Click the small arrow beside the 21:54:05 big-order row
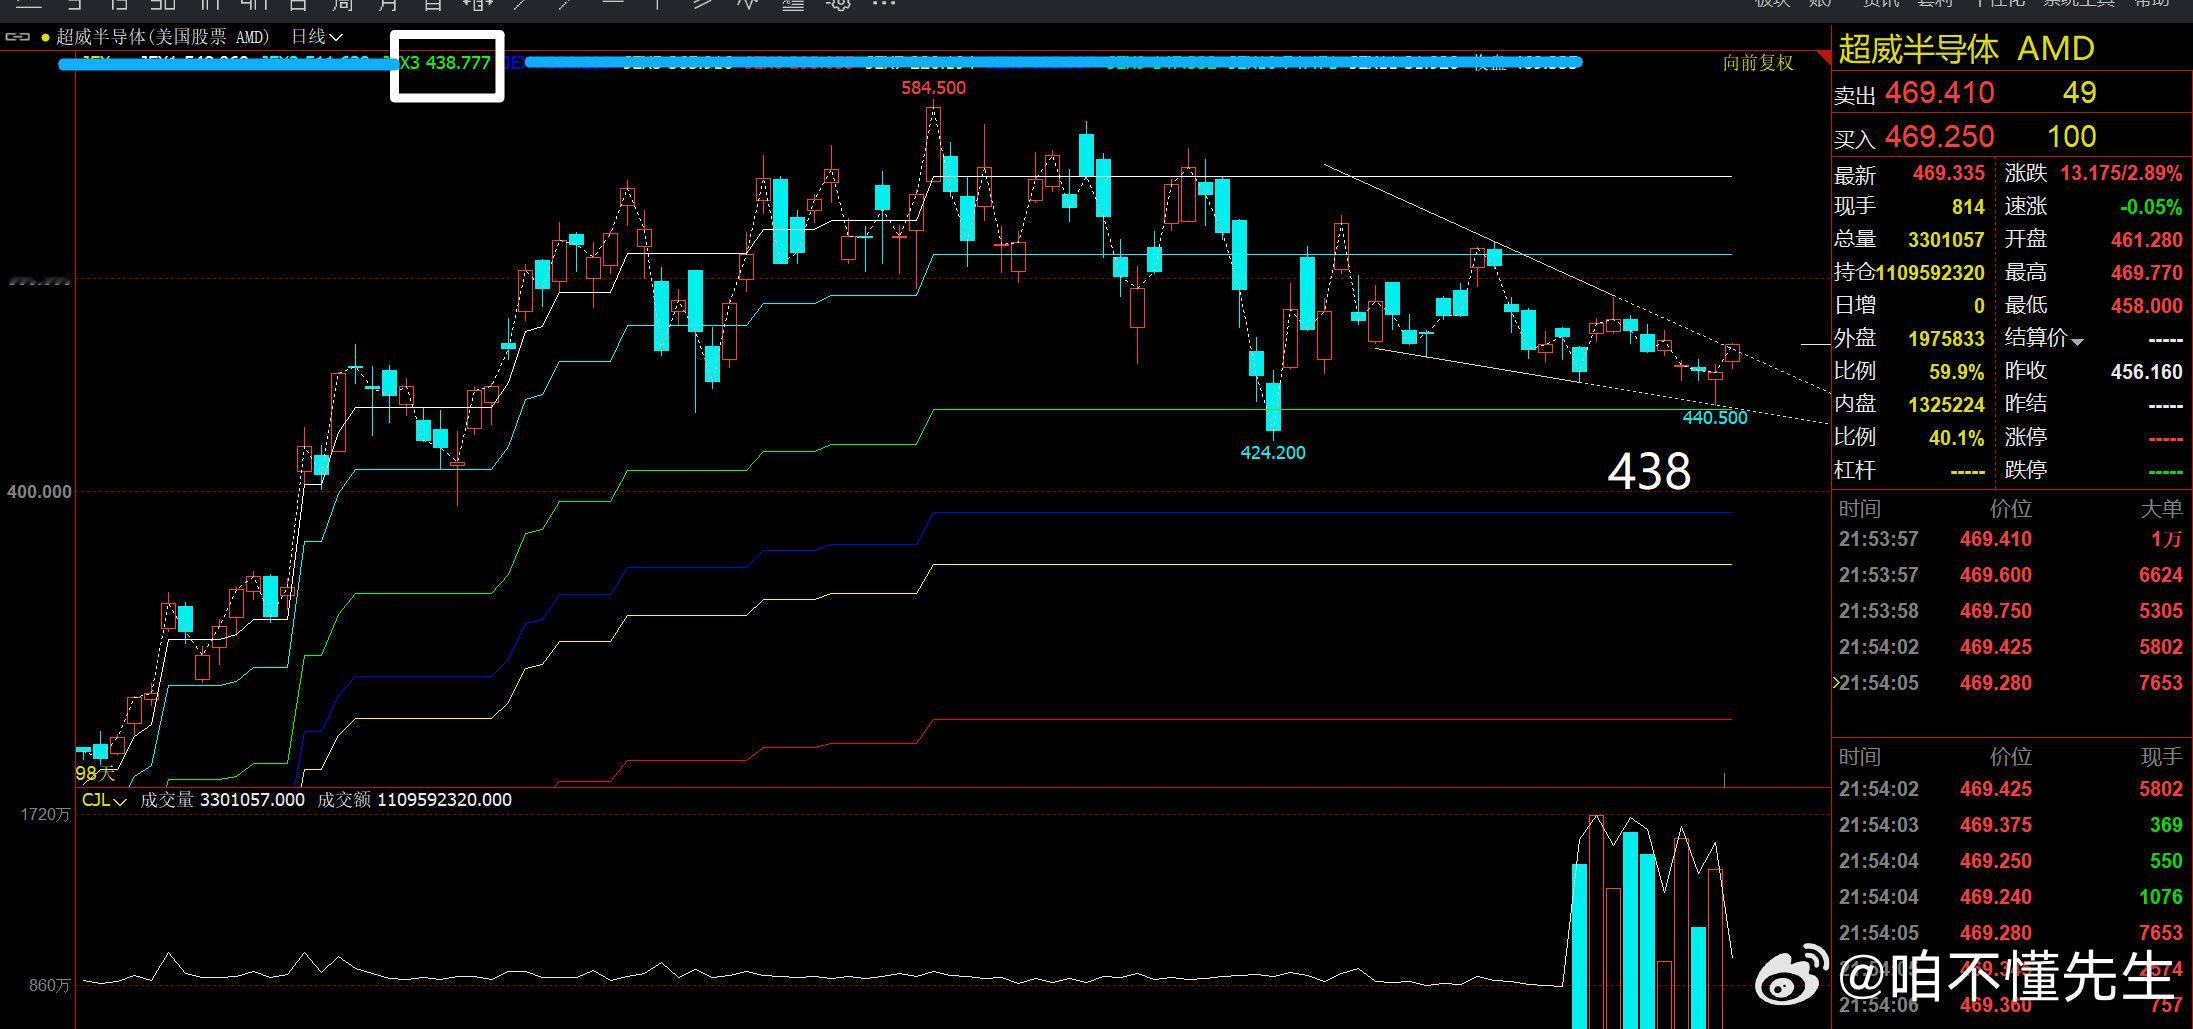The image size is (2193, 1029). tap(1836, 683)
